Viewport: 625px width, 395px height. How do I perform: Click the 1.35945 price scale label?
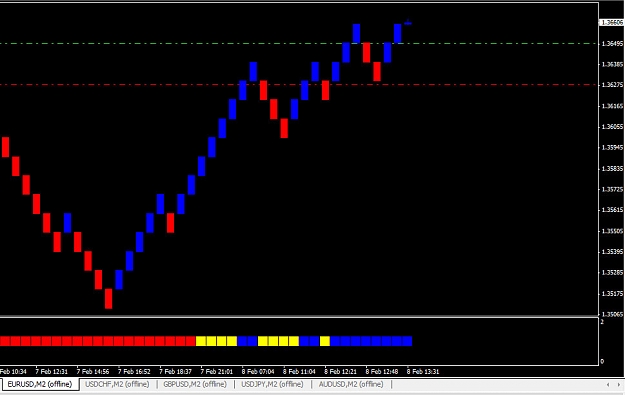tap(612, 147)
